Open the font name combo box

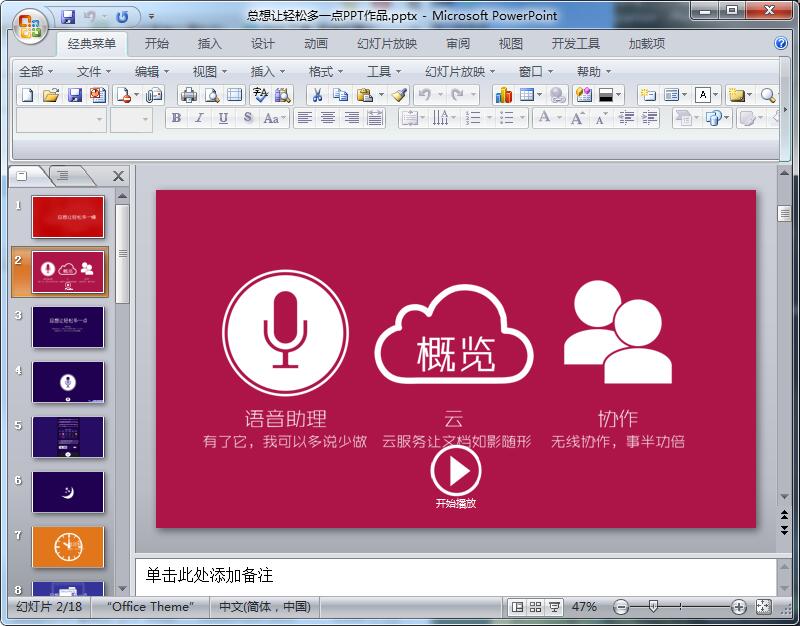pyautogui.click(x=61, y=120)
